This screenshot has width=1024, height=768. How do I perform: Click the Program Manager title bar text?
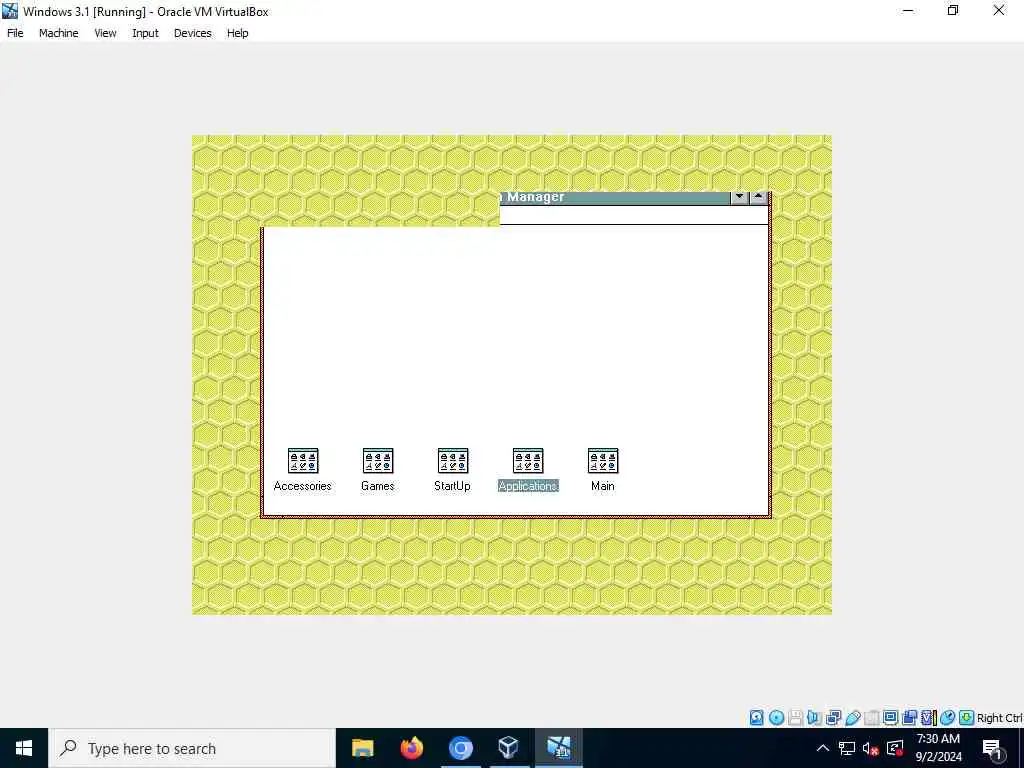pos(532,197)
